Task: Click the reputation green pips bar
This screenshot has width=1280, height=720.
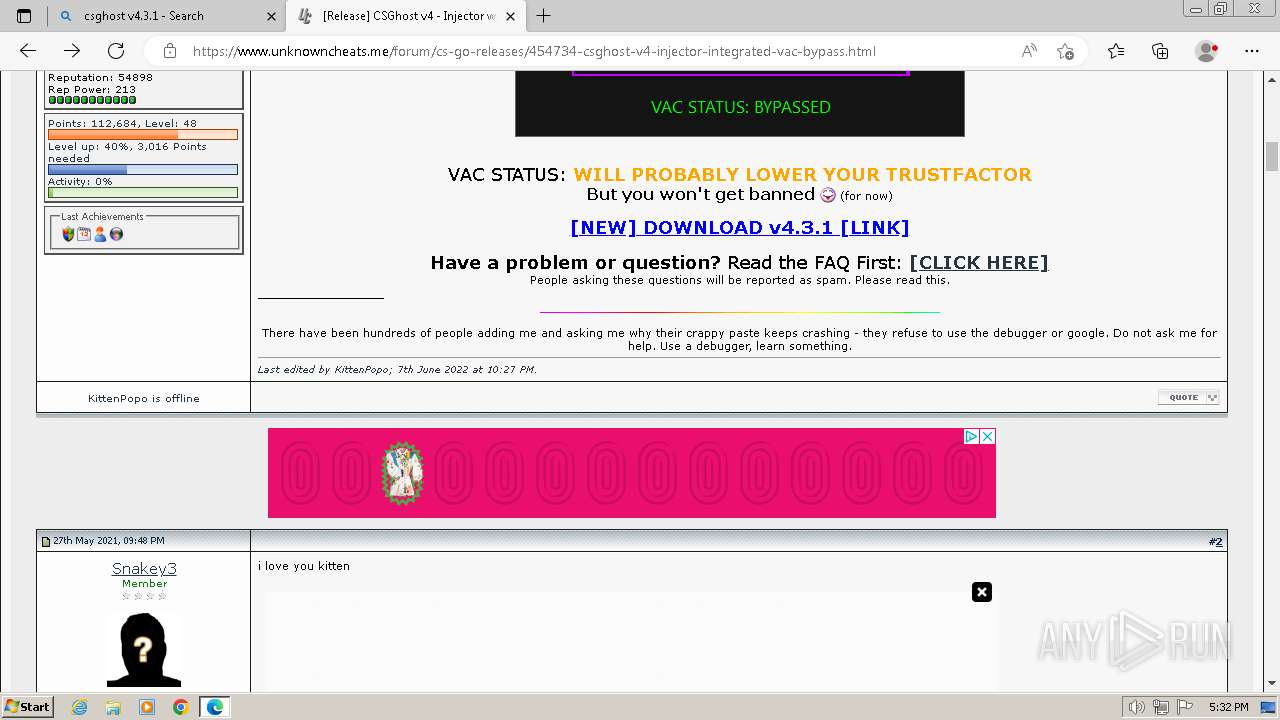Action: click(92, 100)
